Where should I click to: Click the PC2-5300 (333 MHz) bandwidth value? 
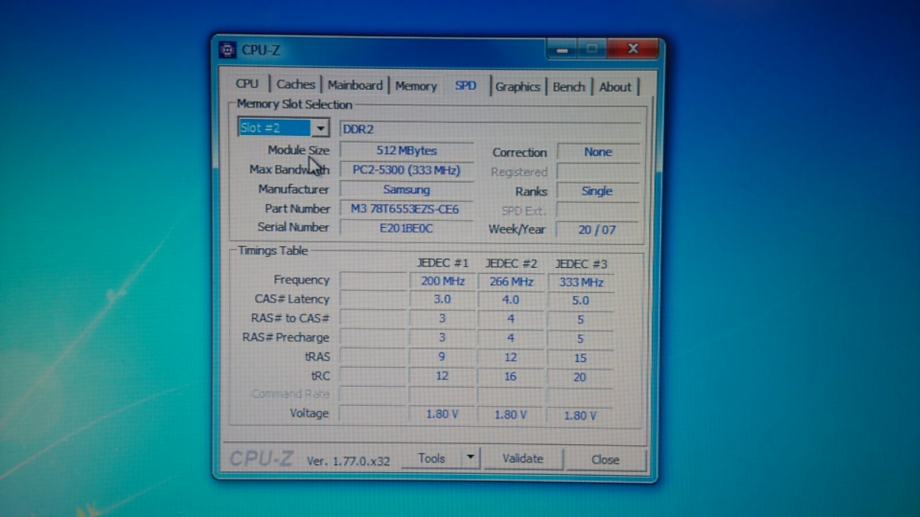point(407,170)
